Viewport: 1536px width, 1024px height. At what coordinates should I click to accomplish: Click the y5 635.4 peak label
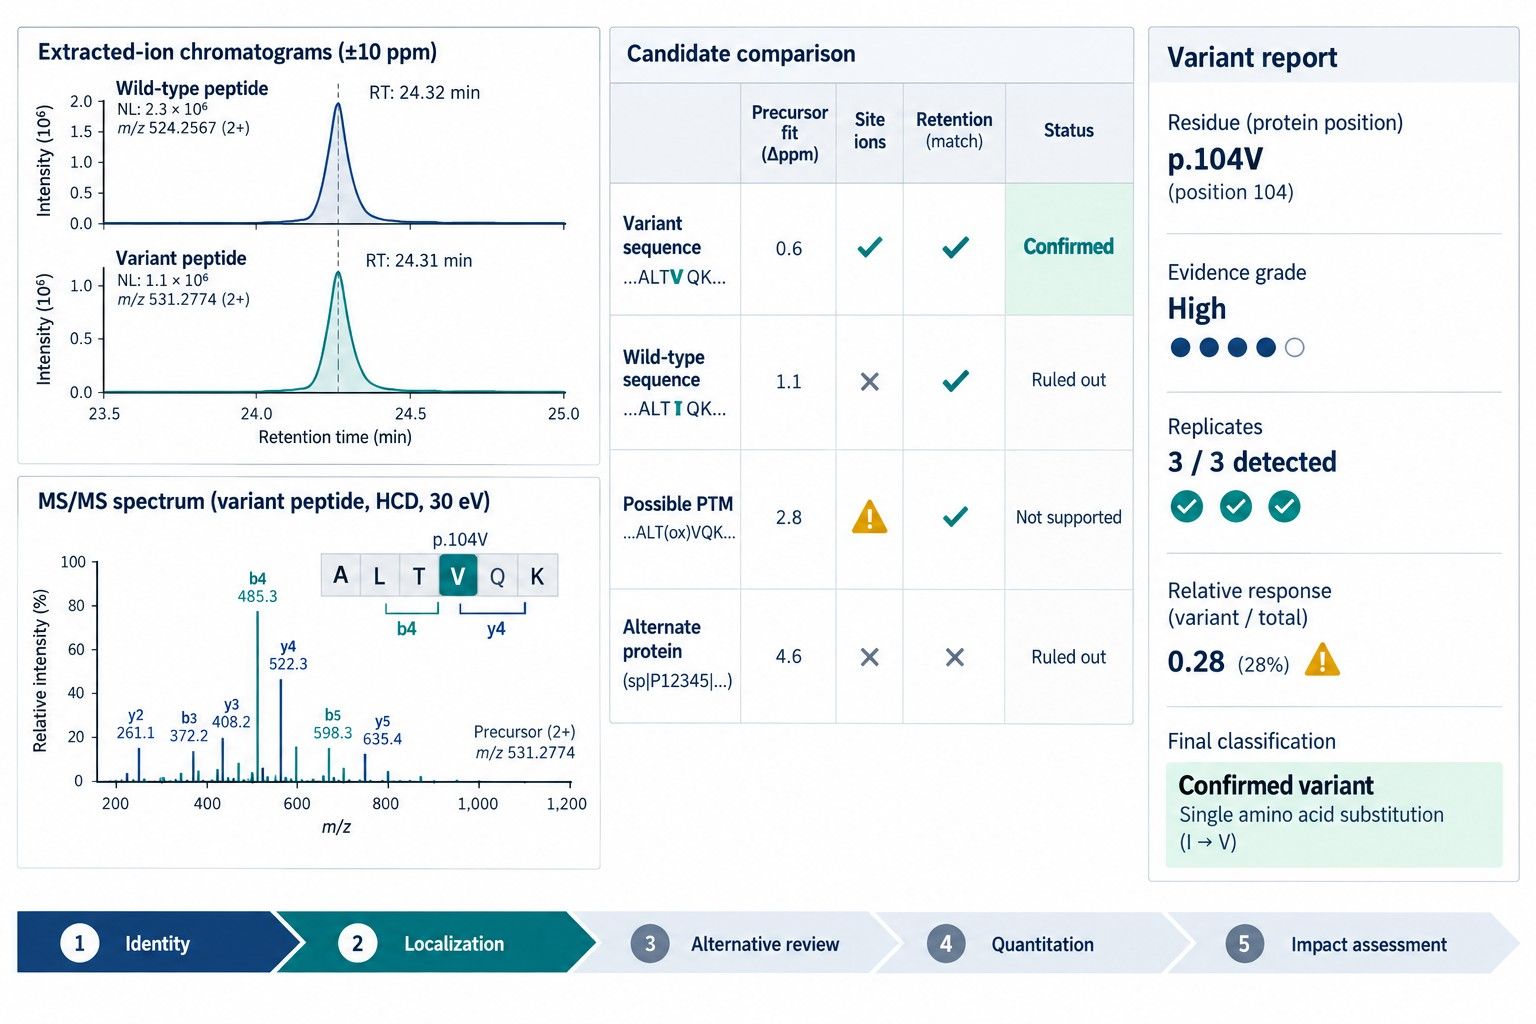click(382, 730)
